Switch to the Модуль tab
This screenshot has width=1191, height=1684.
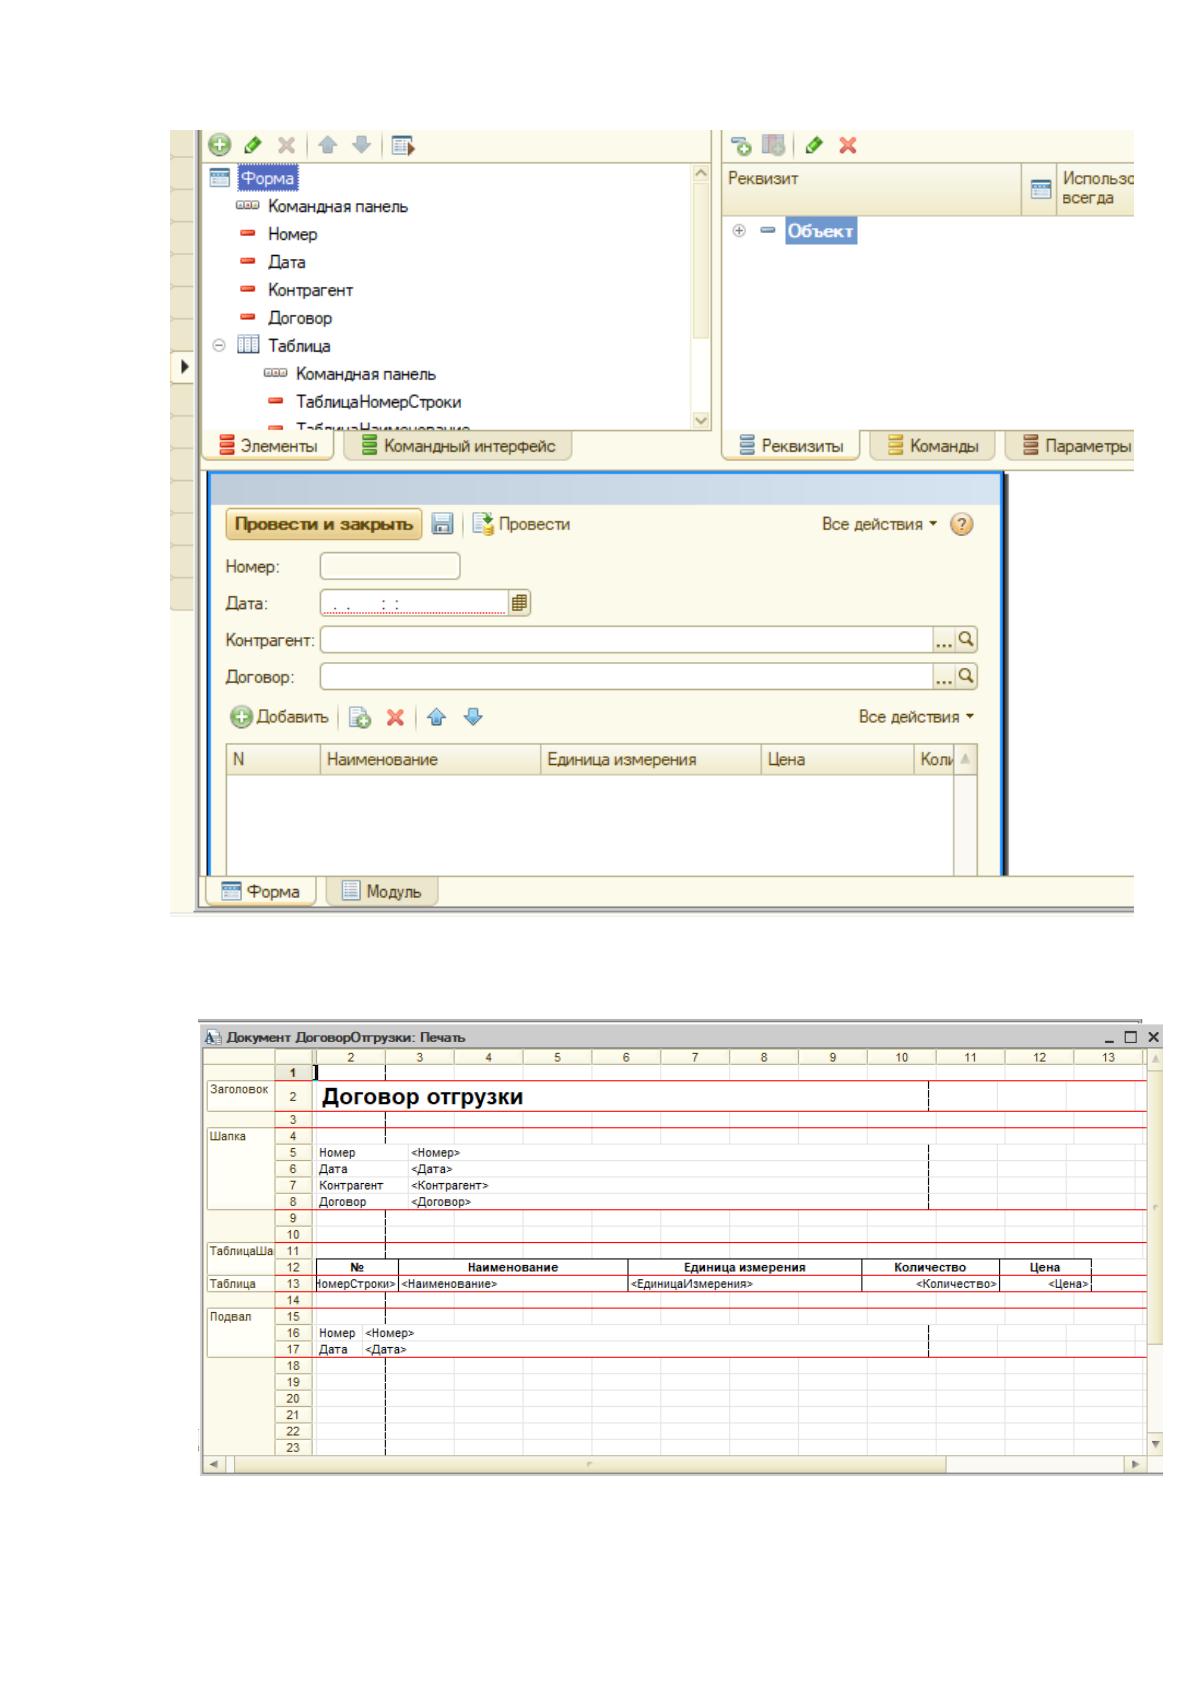pos(382,891)
